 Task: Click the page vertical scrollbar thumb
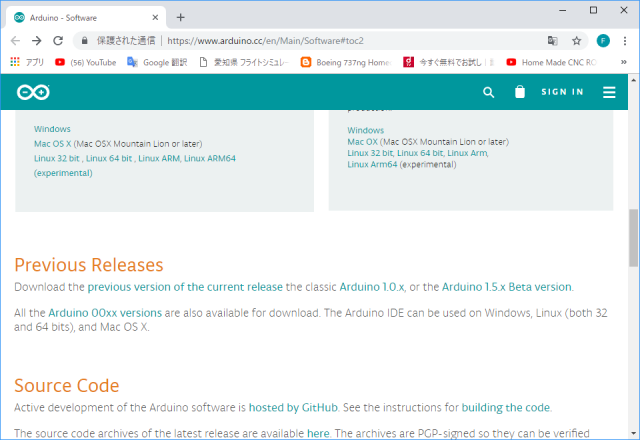tap(633, 238)
